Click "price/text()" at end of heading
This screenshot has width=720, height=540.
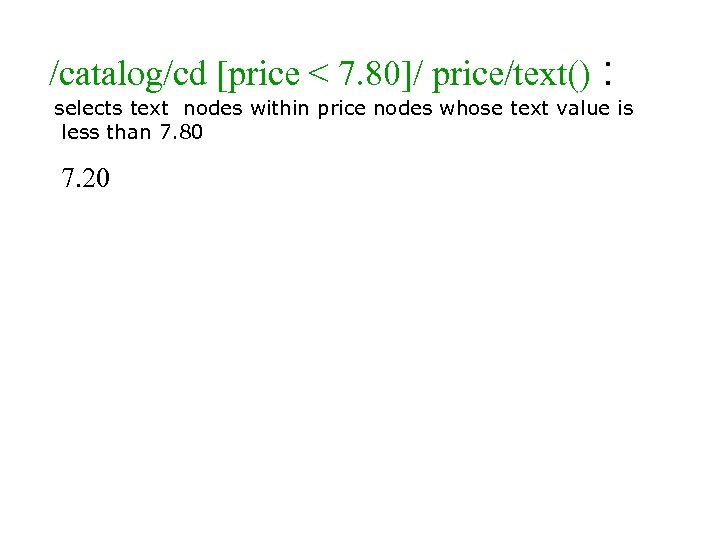click(511, 73)
